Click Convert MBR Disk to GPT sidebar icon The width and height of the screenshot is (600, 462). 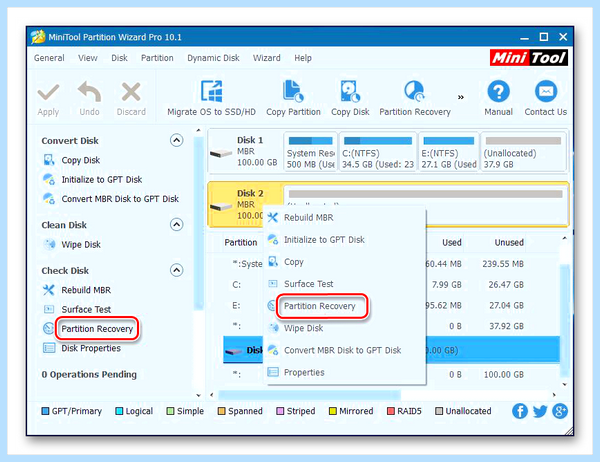coord(49,198)
